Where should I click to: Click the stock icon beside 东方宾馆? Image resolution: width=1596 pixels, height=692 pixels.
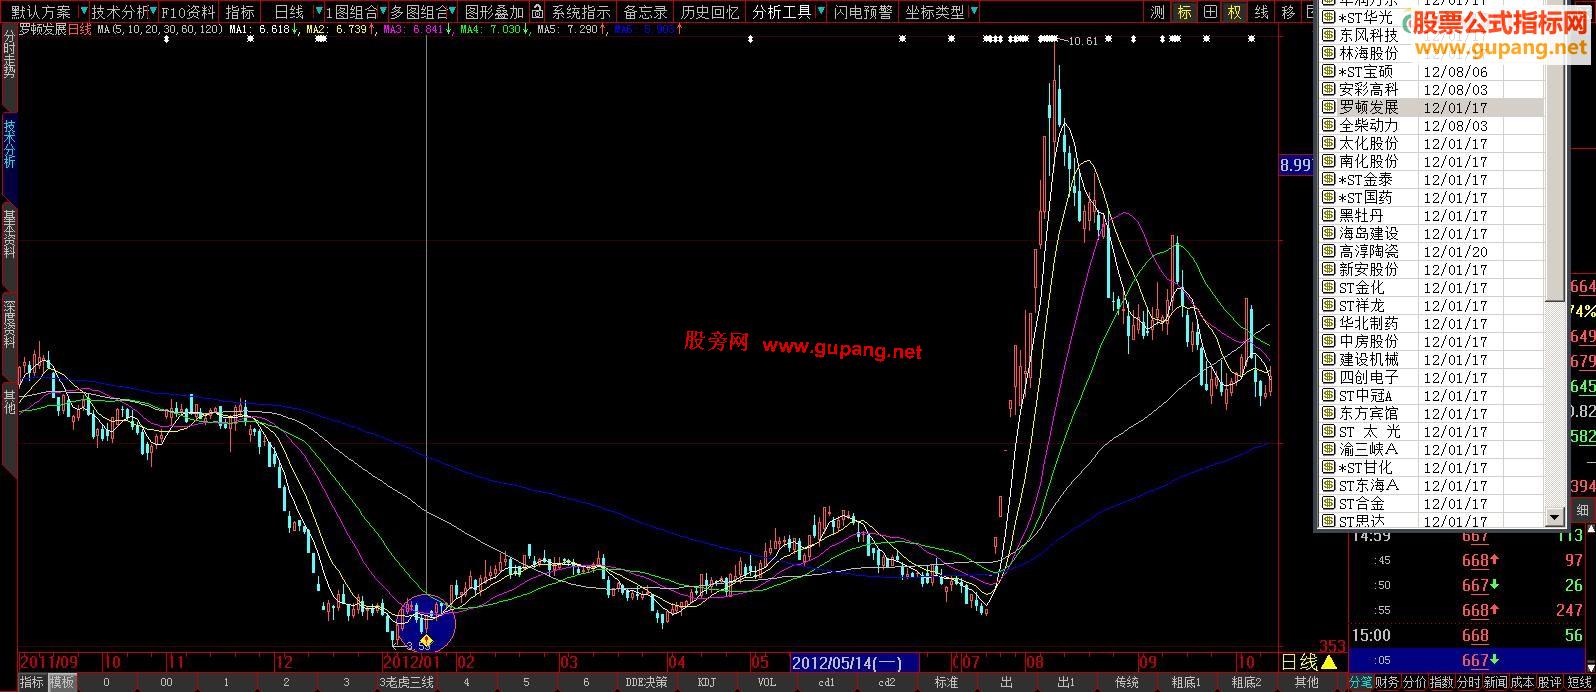click(x=1328, y=413)
